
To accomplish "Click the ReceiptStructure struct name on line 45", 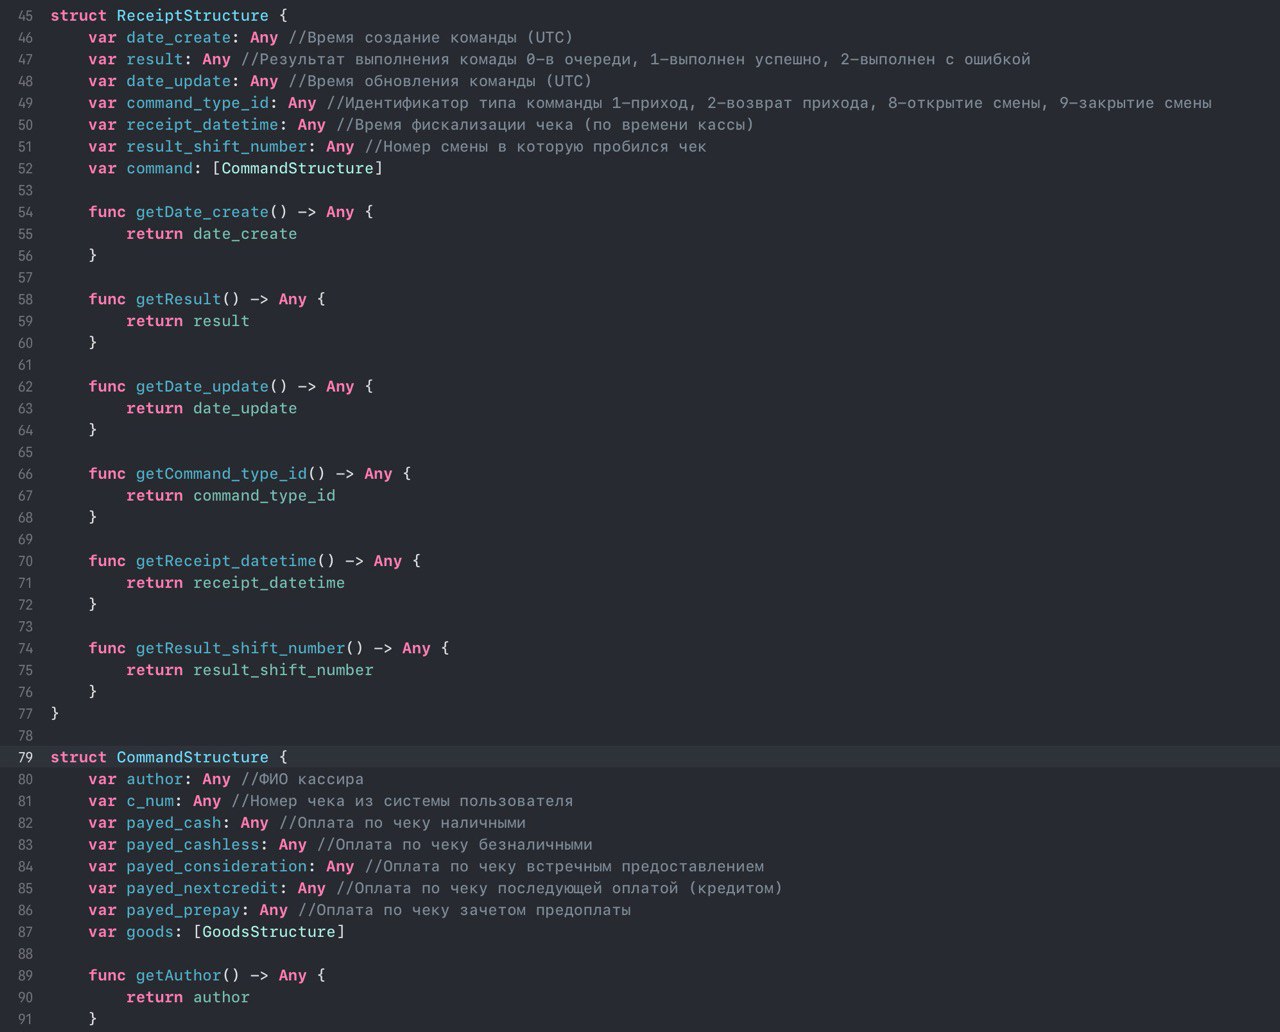I will coord(192,16).
